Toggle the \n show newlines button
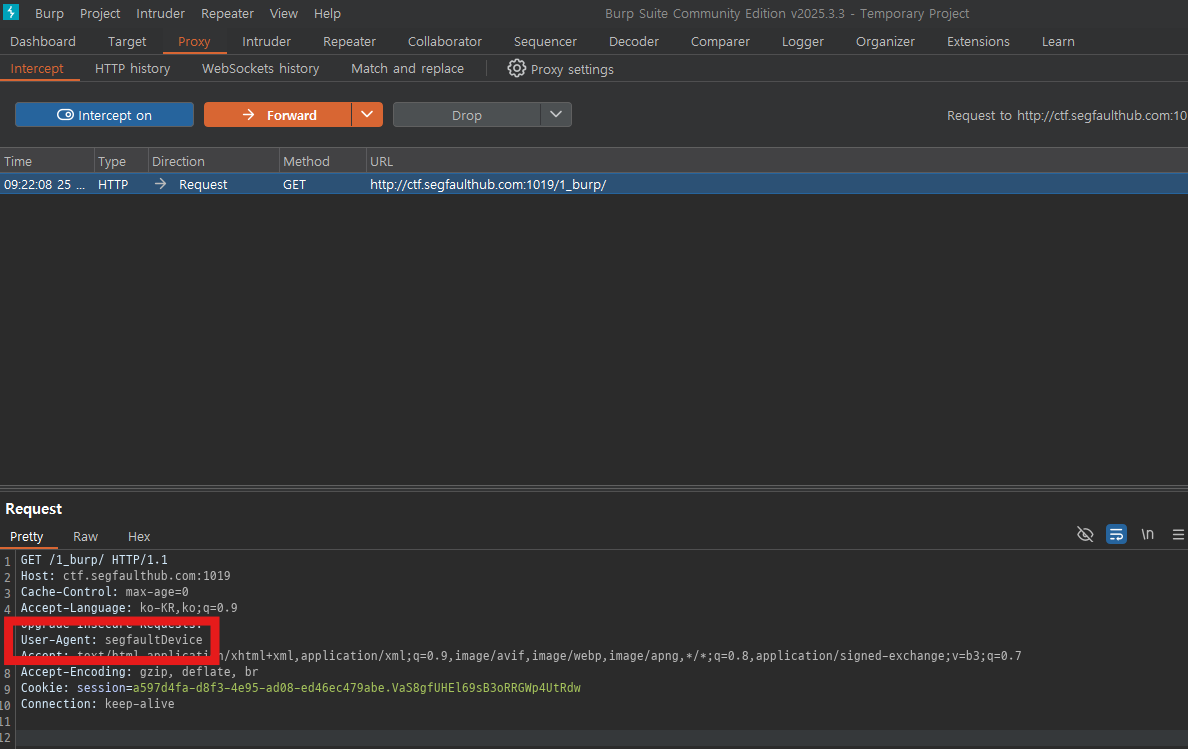 pyautogui.click(x=1148, y=535)
